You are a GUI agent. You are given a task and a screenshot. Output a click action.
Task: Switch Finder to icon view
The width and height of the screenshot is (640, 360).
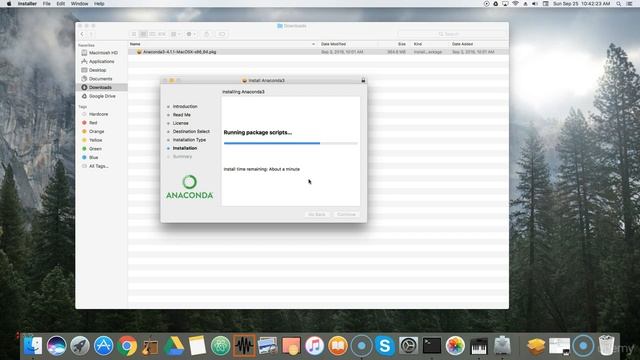pyautogui.click(x=134, y=34)
